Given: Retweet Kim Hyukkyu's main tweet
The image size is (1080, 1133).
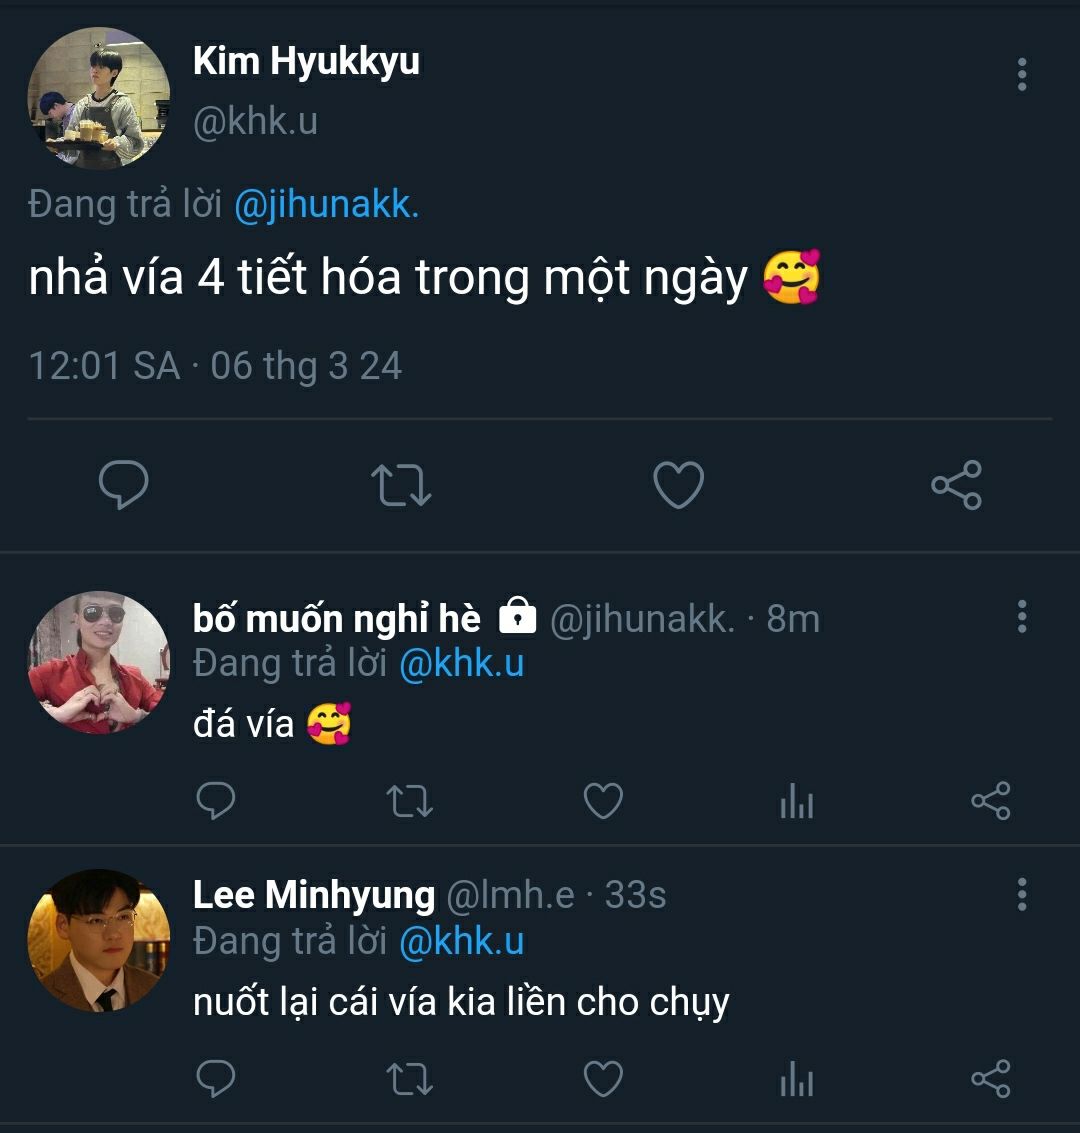Looking at the screenshot, I should 401,486.
